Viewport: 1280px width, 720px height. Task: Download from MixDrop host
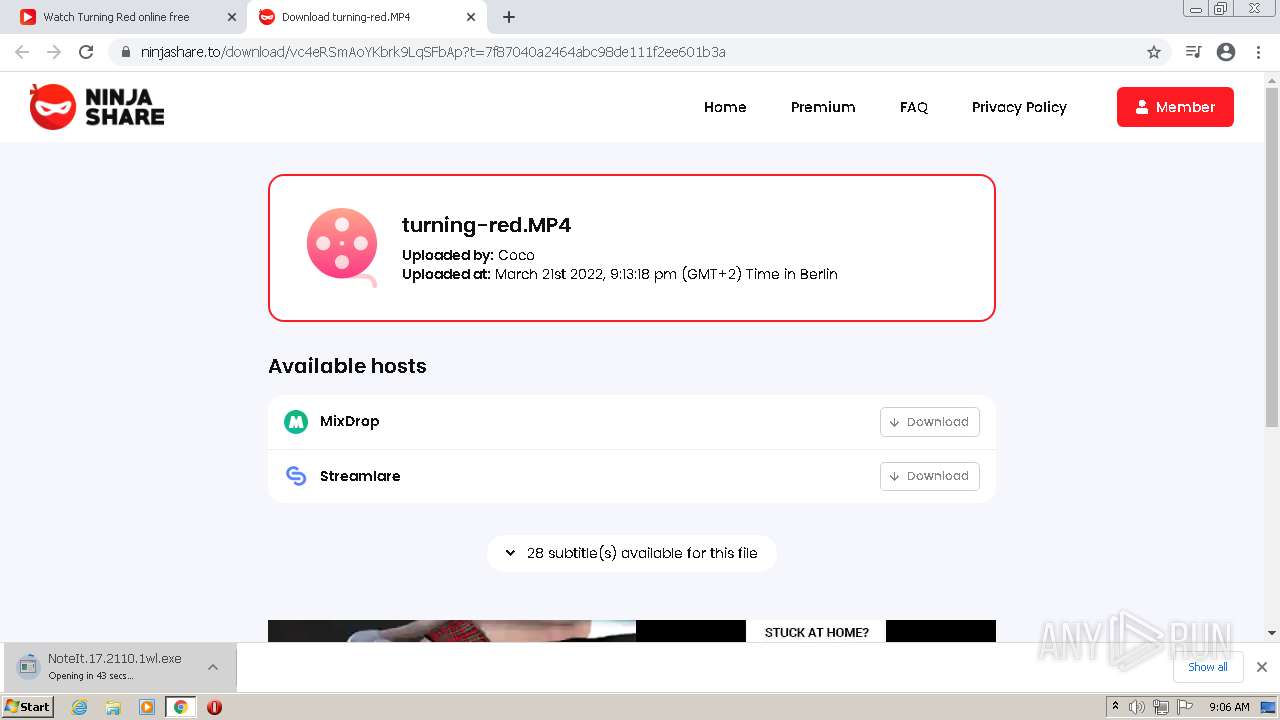coord(929,422)
